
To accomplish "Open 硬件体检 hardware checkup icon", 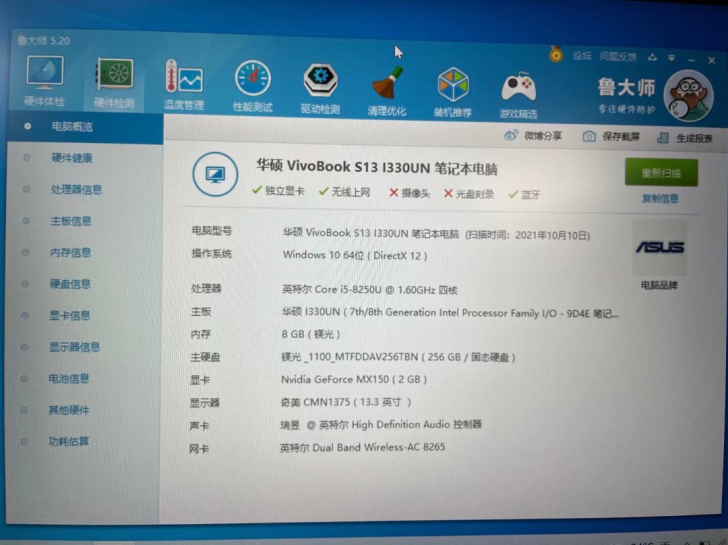I will tap(45, 80).
